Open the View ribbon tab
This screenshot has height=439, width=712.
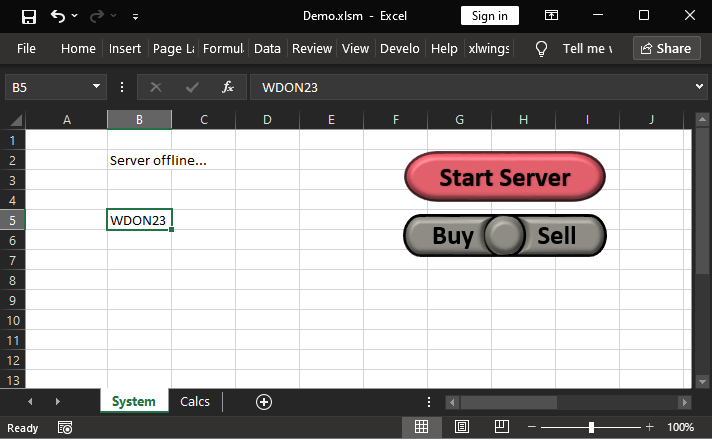[355, 49]
